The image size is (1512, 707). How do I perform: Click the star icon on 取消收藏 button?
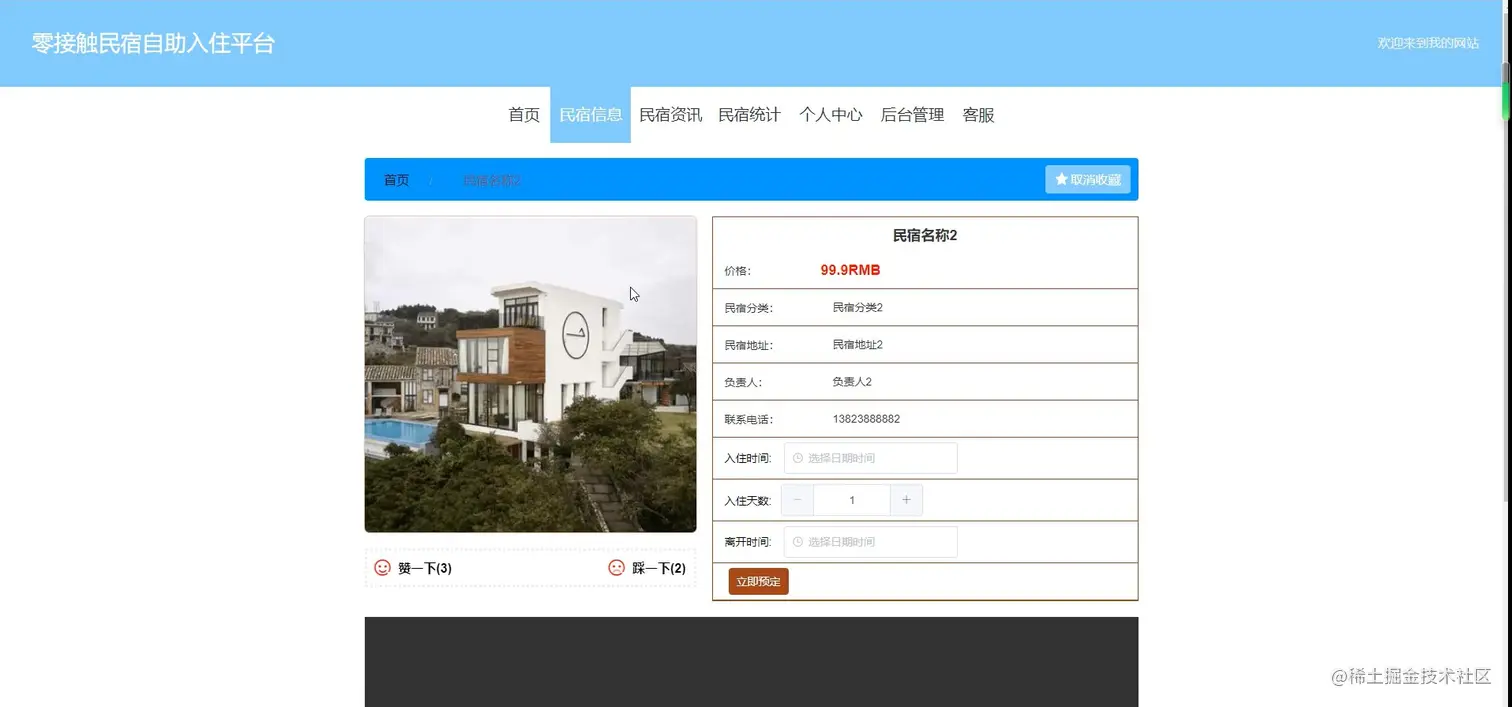click(1061, 179)
